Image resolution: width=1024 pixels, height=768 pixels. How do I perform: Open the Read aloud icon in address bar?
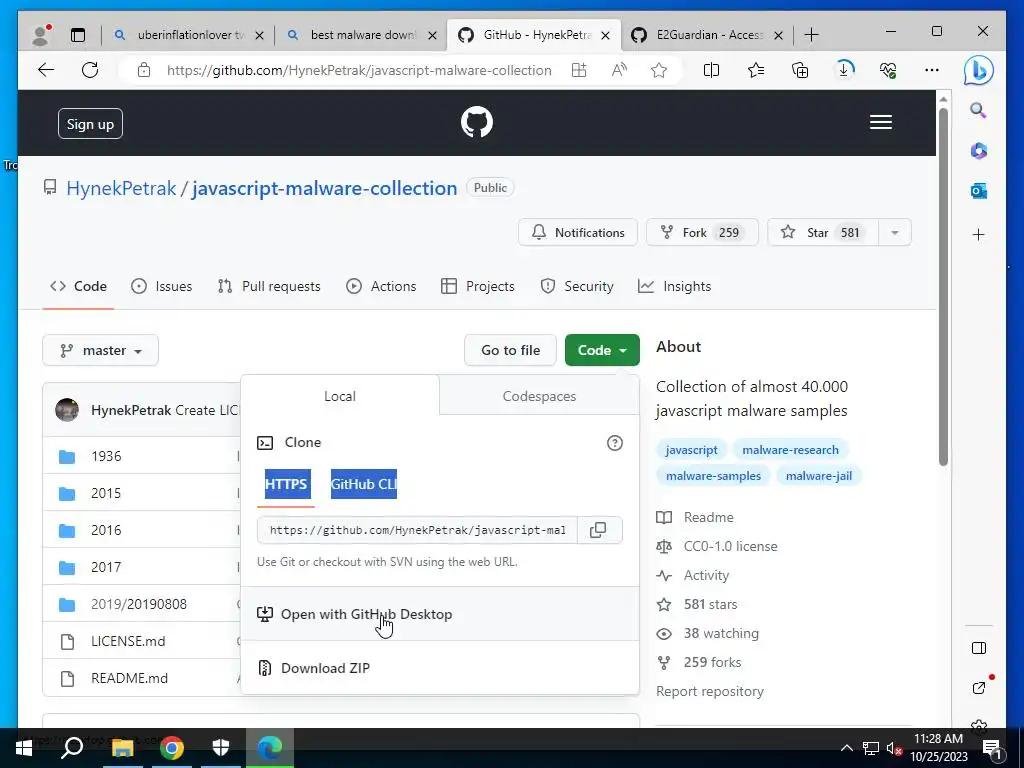[x=619, y=70]
